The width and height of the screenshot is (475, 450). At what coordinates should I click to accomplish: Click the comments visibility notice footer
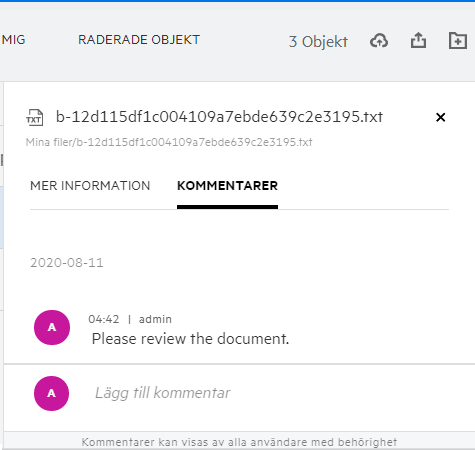239,442
